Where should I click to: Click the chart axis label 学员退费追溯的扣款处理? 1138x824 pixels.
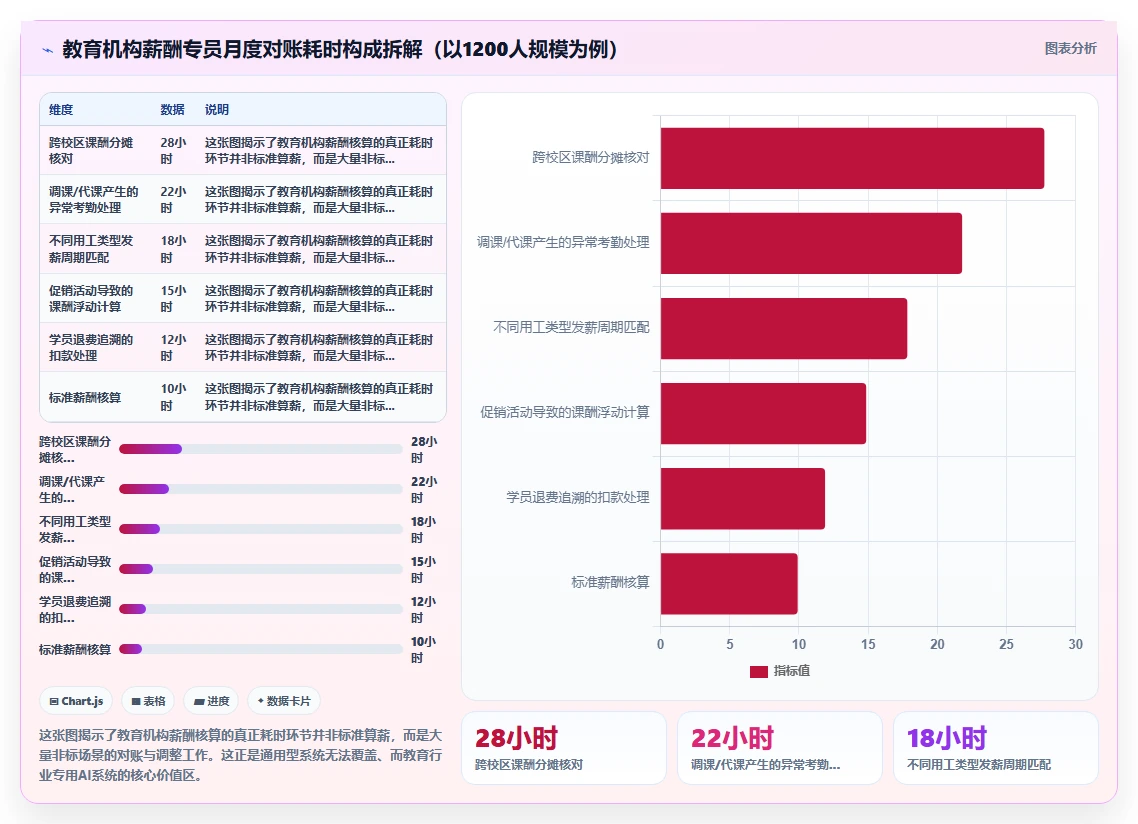point(578,497)
